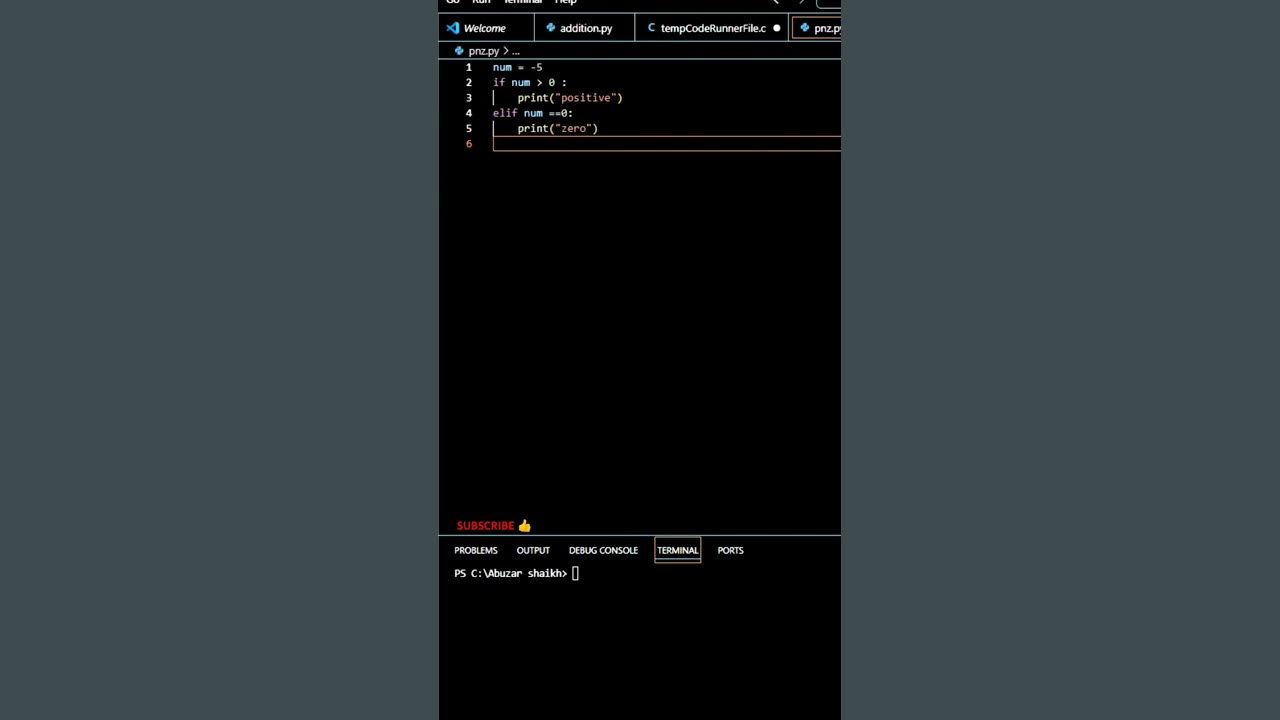This screenshot has width=1280, height=720.
Task: Click the 'elif num ==0:' code line
Action: [x=533, y=113]
